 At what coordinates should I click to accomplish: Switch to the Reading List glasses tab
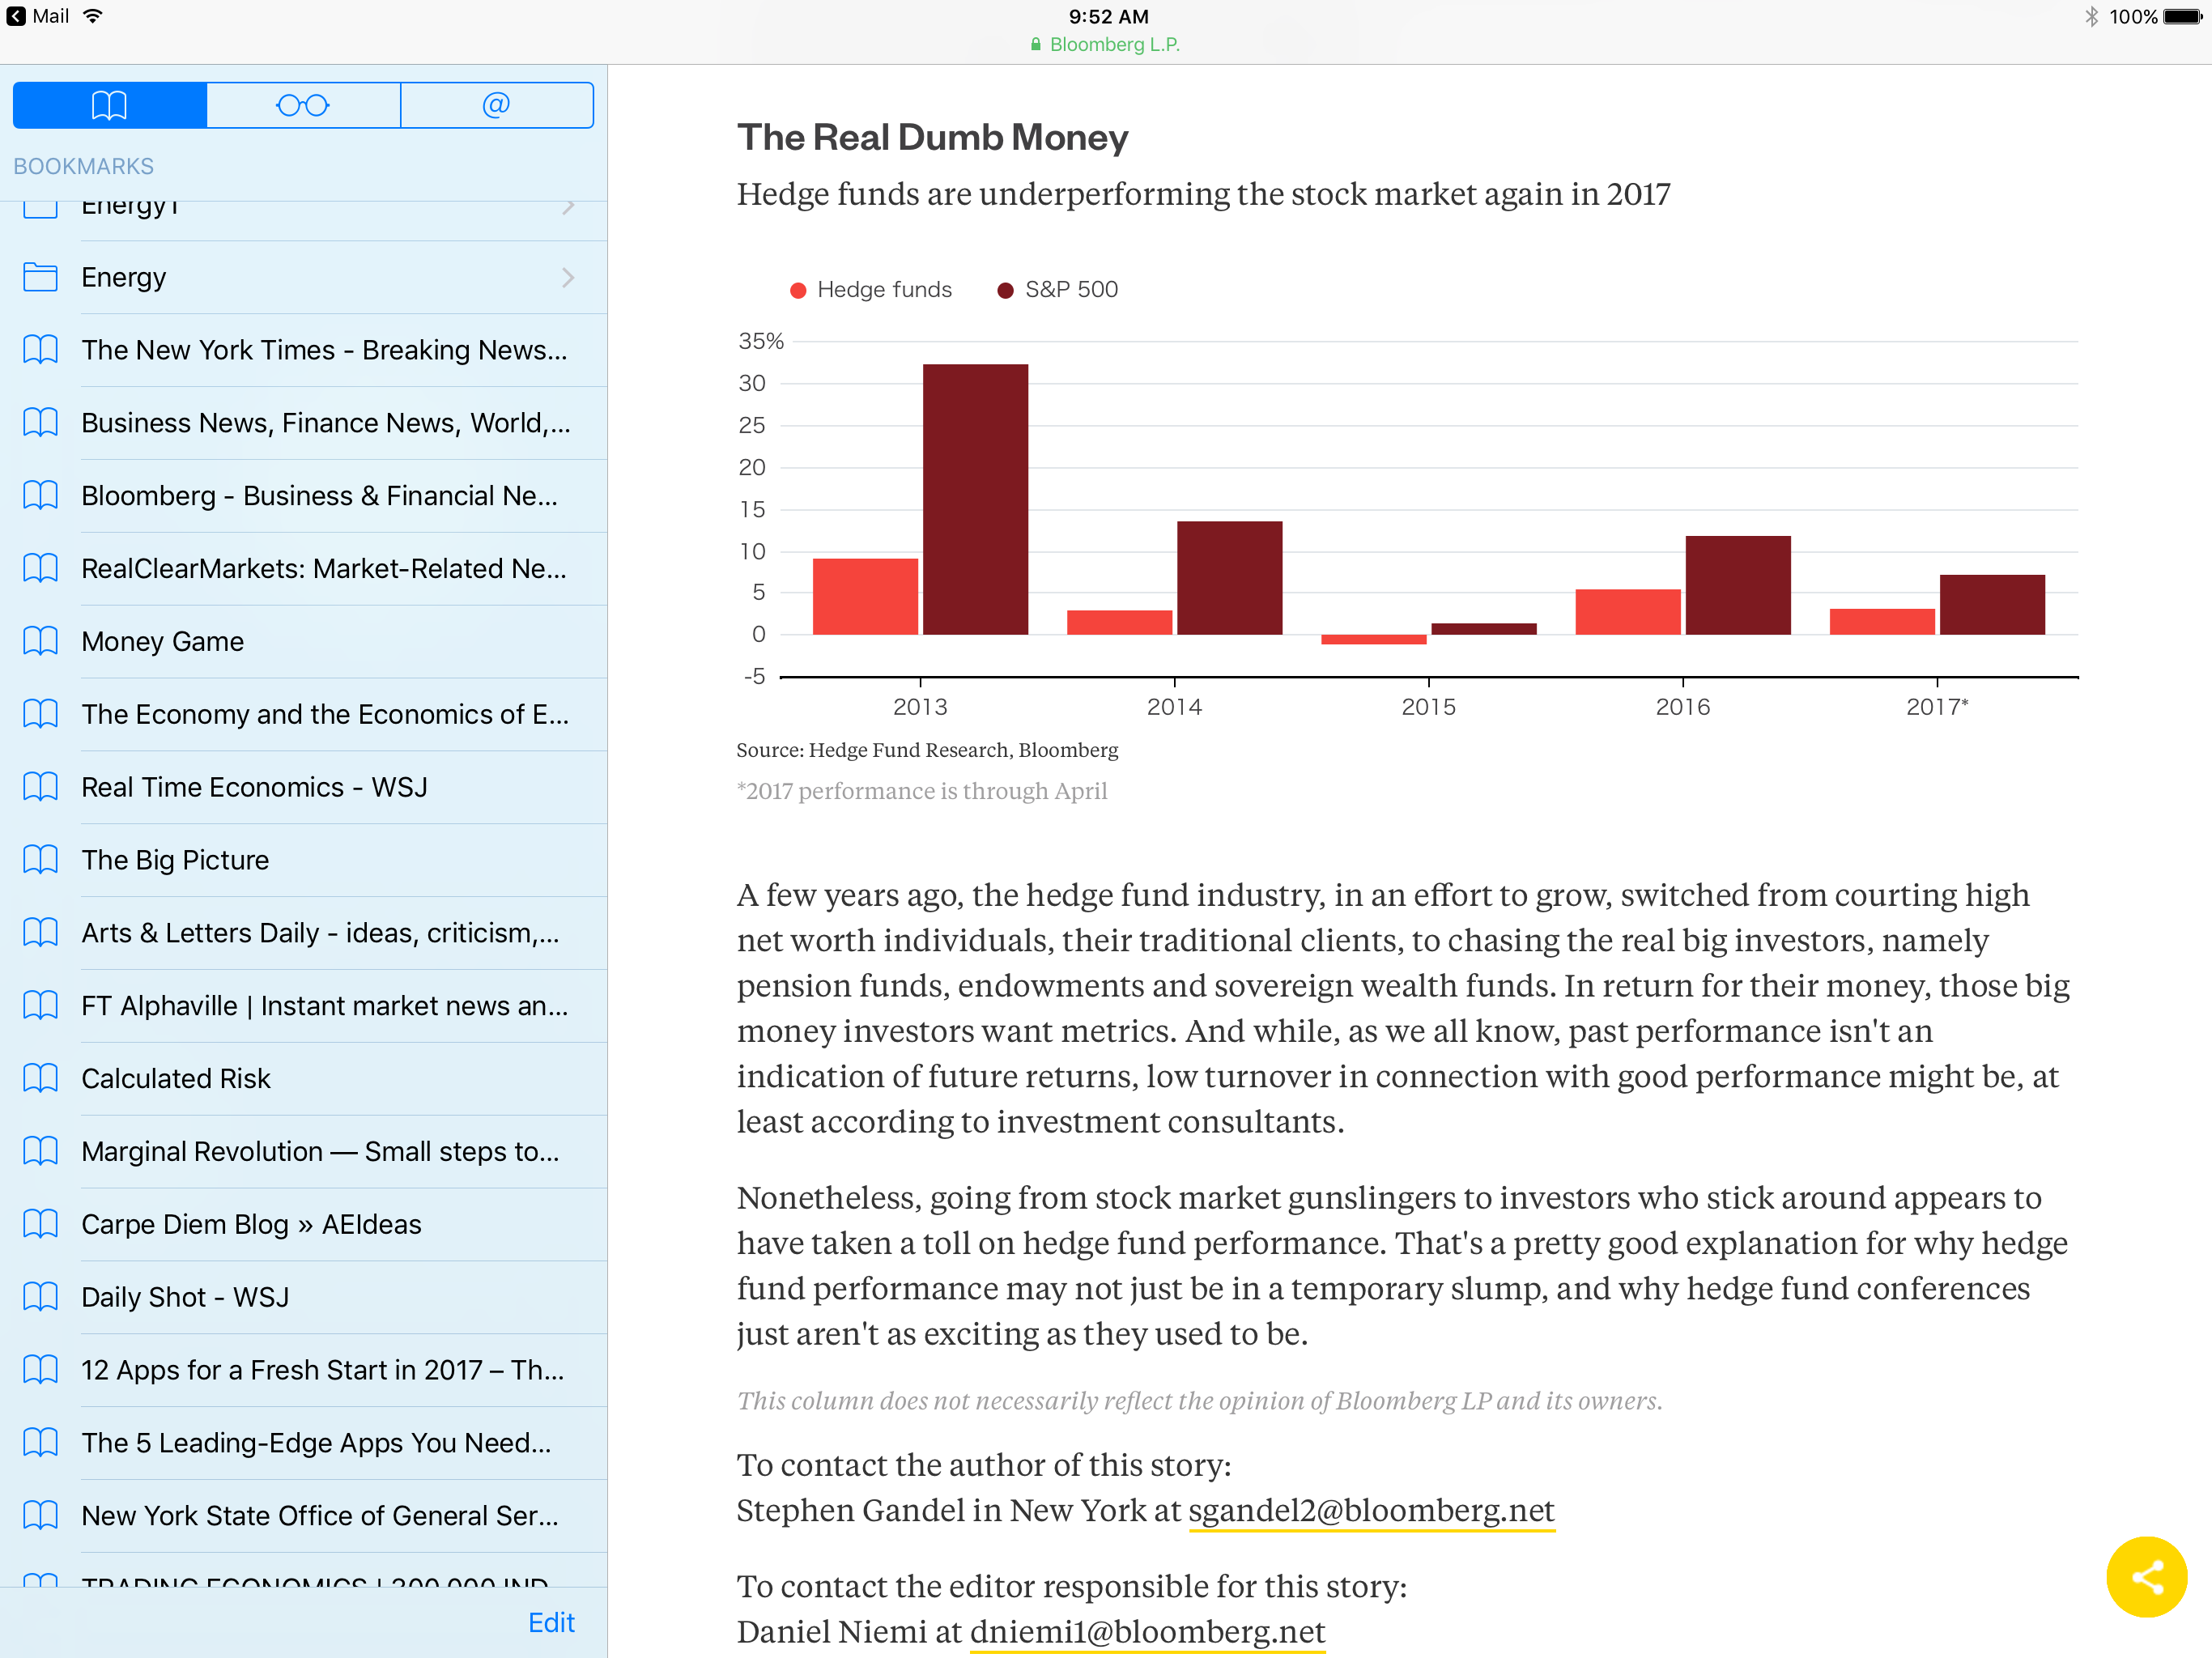tap(303, 105)
